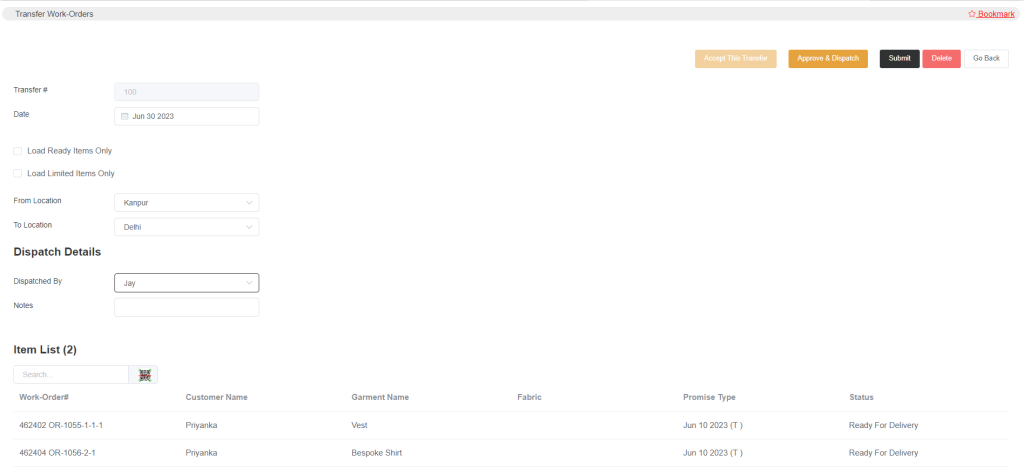
Task: Click the Vest garment cell
Action: [x=359, y=426]
